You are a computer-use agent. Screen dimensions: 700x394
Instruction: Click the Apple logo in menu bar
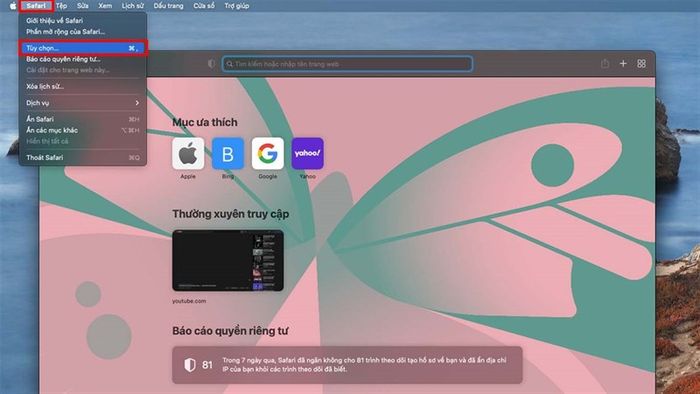(x=13, y=6)
